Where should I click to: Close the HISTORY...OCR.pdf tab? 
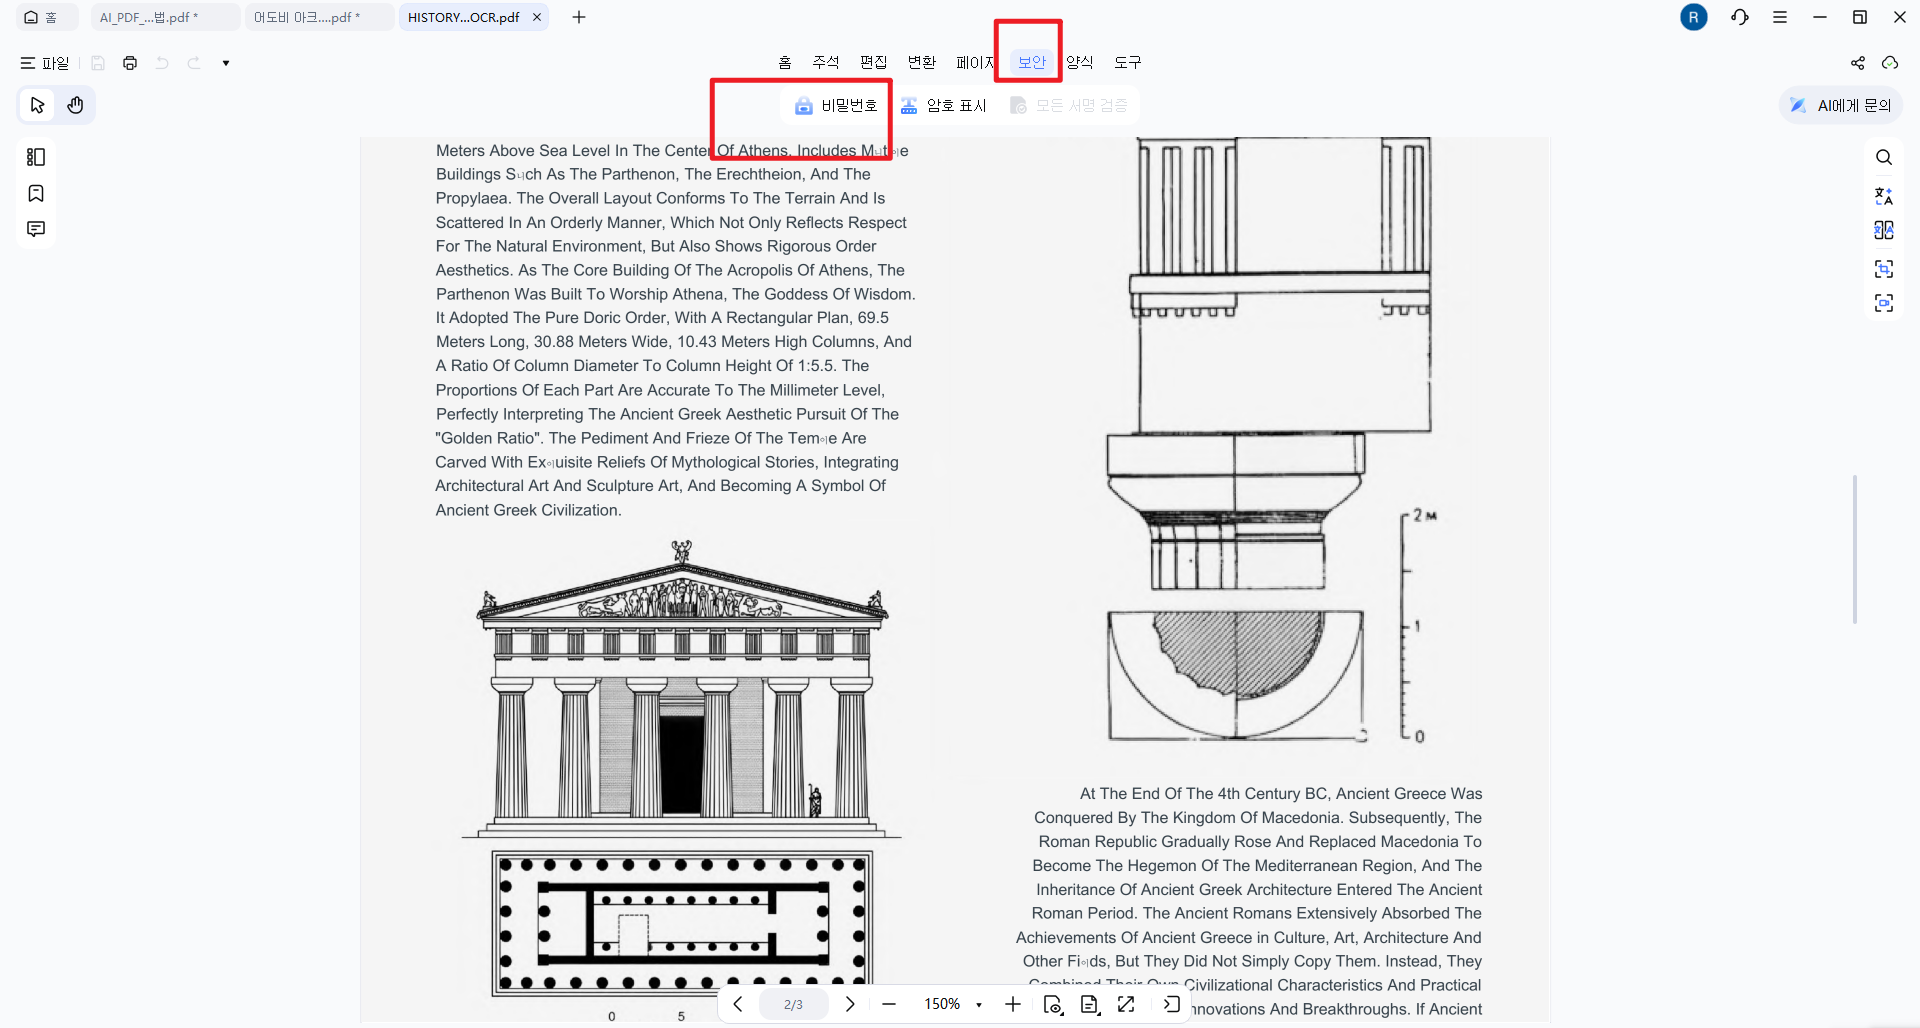point(537,17)
